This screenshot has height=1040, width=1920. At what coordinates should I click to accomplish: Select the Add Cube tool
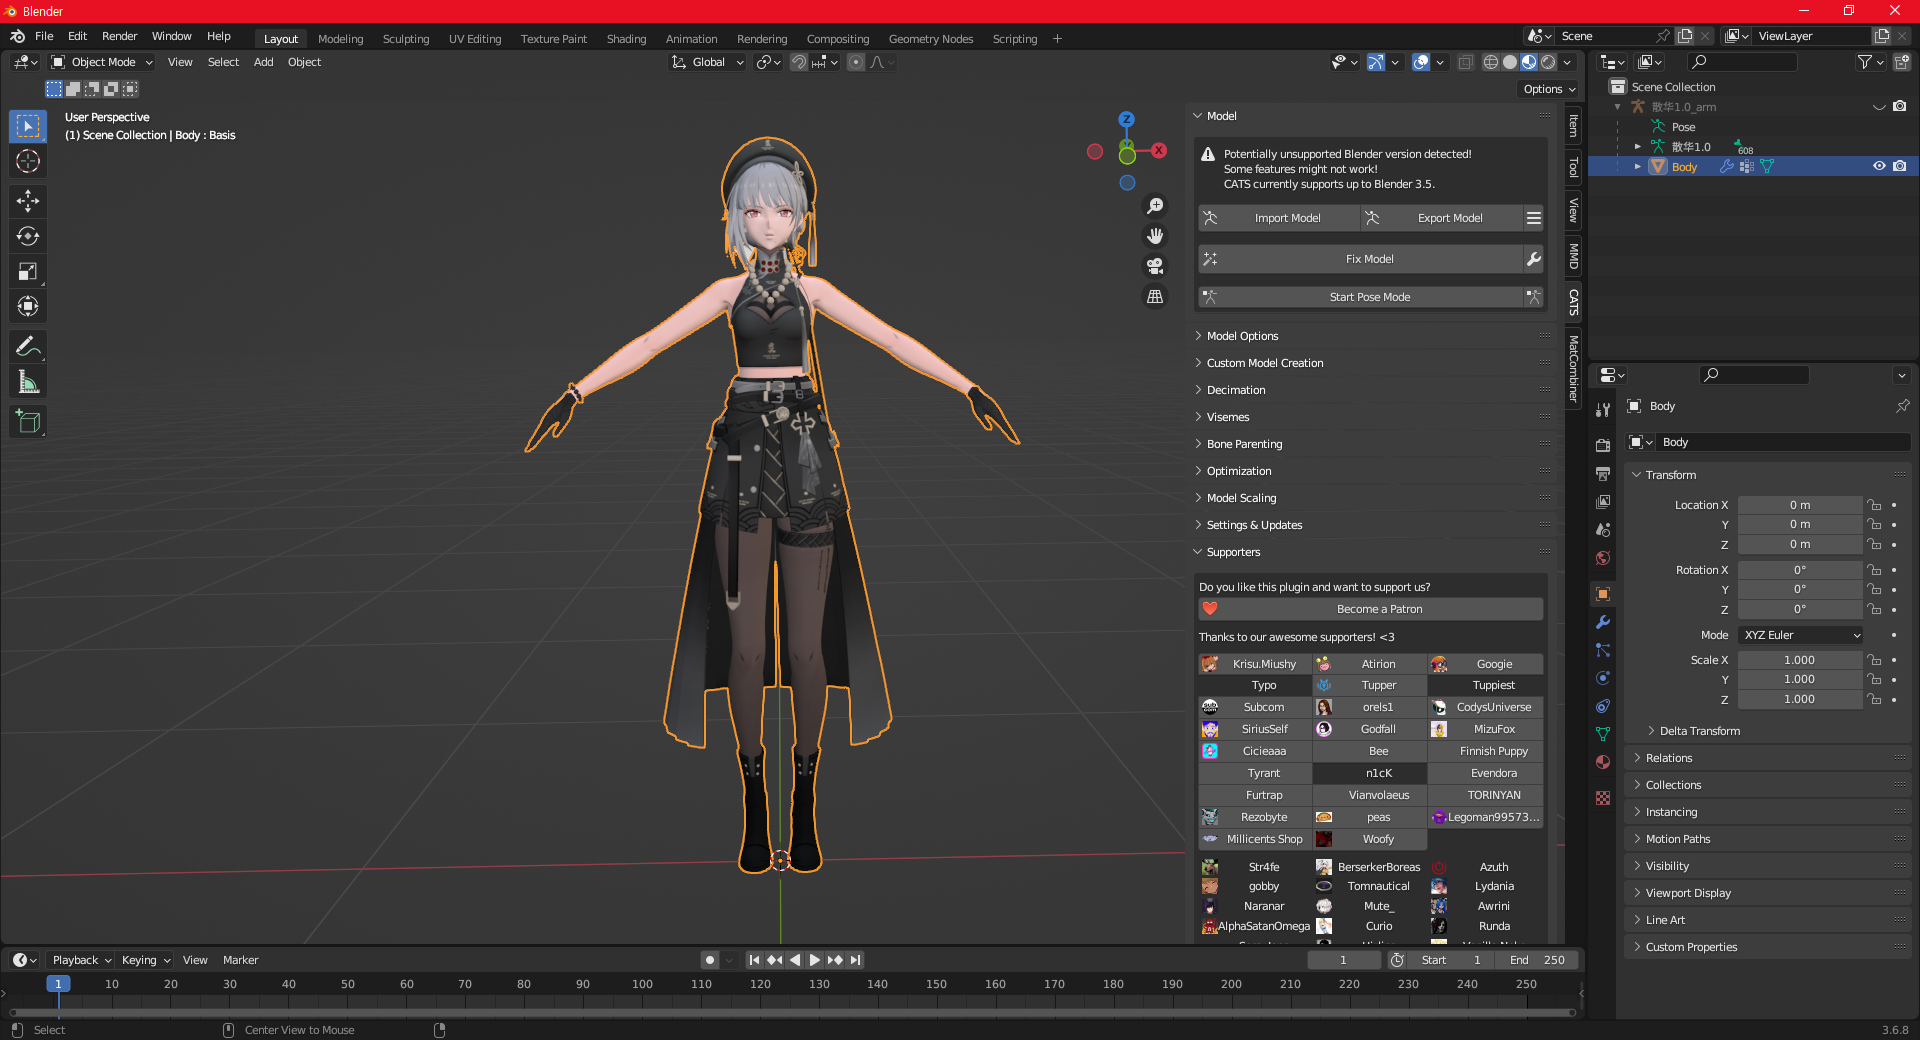coord(28,421)
